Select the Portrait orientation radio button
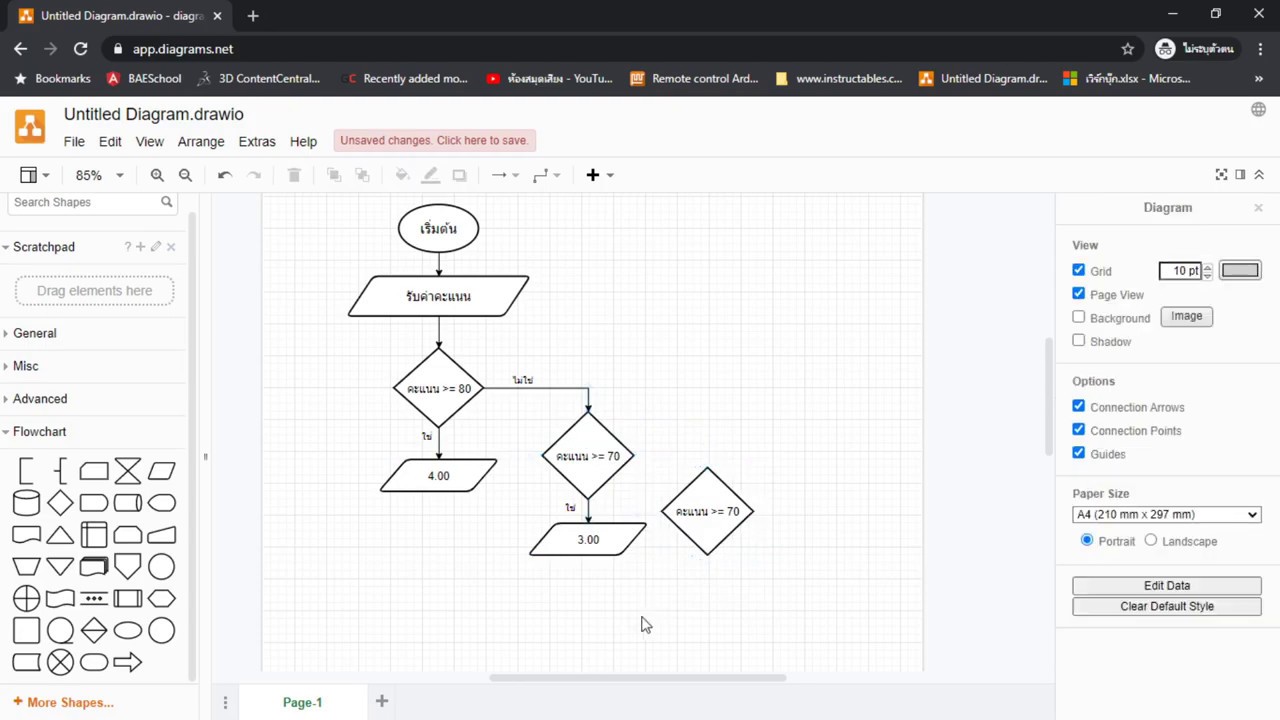 [x=1087, y=540]
